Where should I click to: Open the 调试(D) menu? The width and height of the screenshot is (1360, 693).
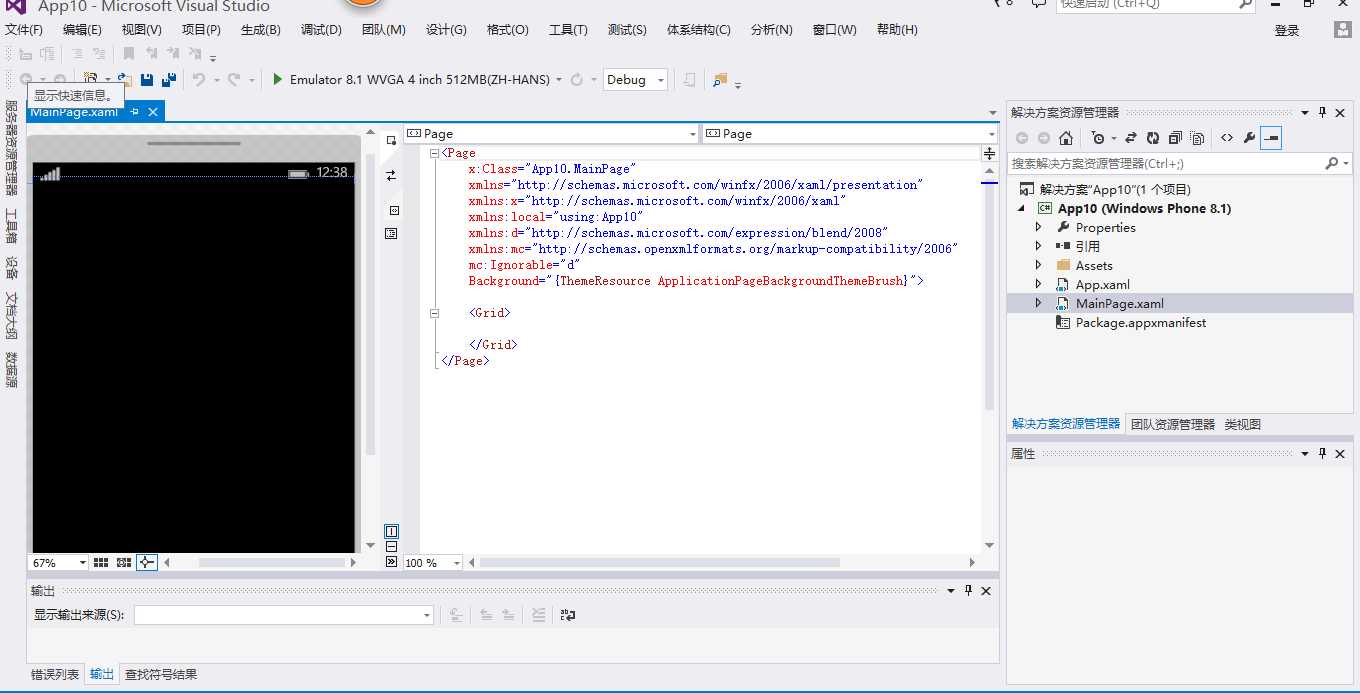point(321,30)
